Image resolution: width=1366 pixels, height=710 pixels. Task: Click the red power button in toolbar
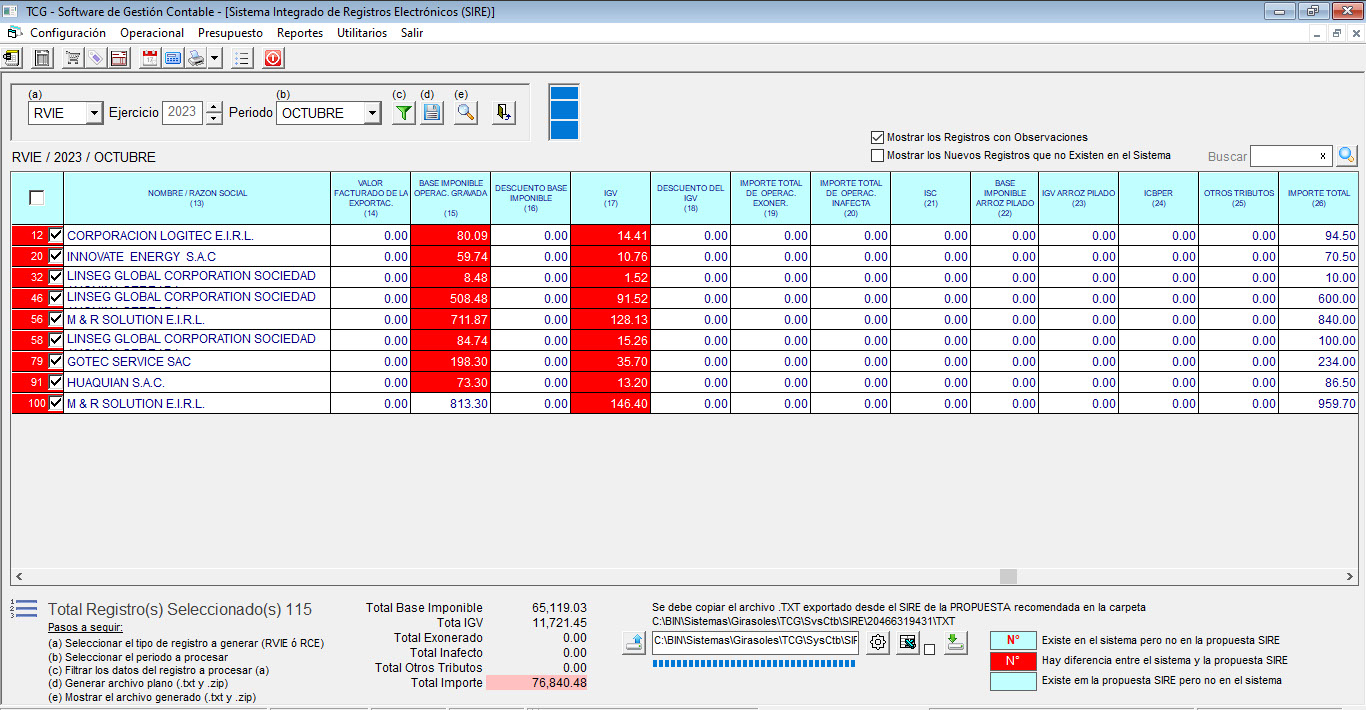[273, 59]
